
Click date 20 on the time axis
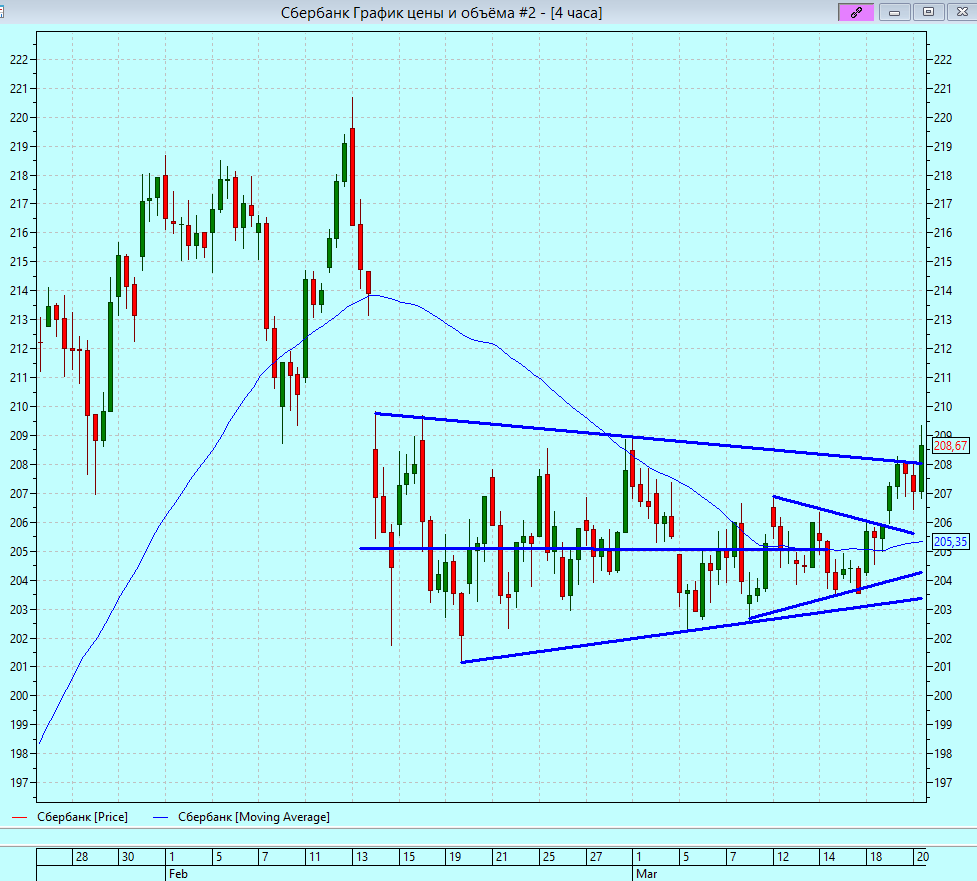(x=922, y=857)
